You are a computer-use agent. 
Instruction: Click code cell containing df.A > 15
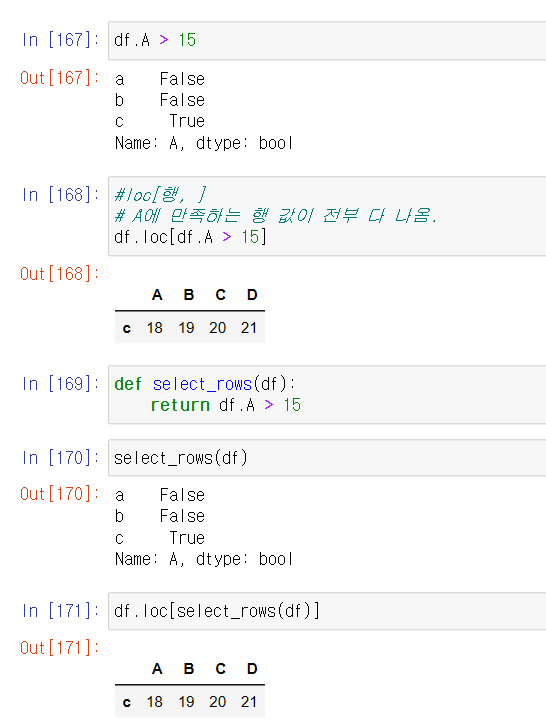coord(327,40)
